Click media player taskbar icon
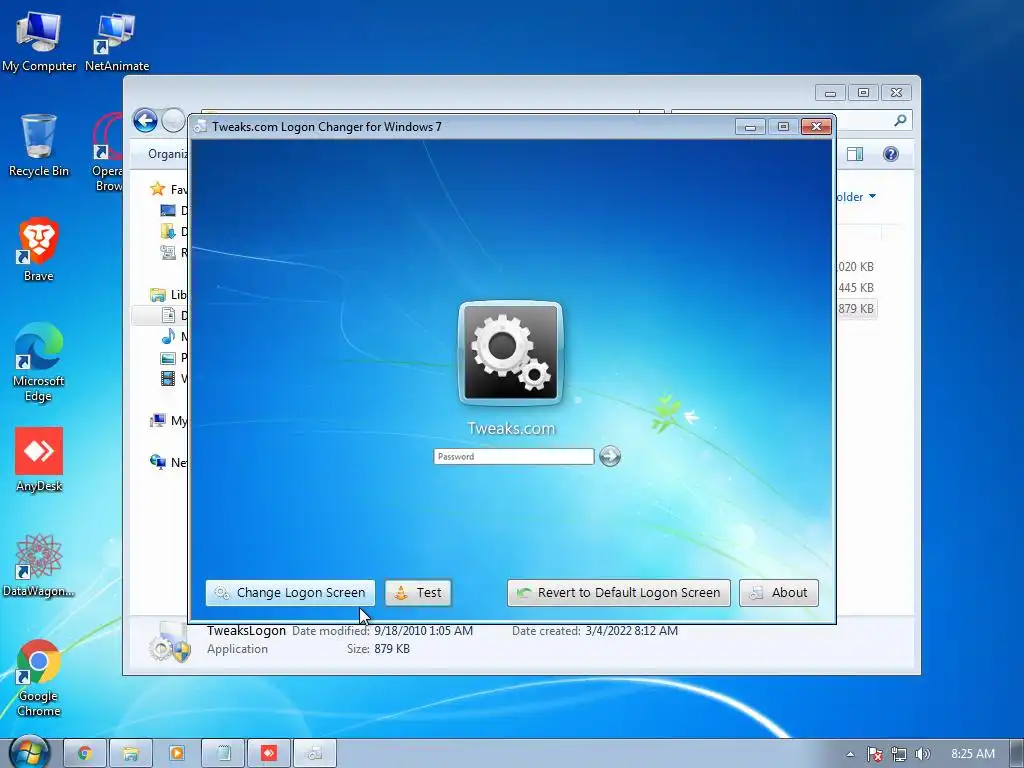1024x768 pixels. coord(176,753)
